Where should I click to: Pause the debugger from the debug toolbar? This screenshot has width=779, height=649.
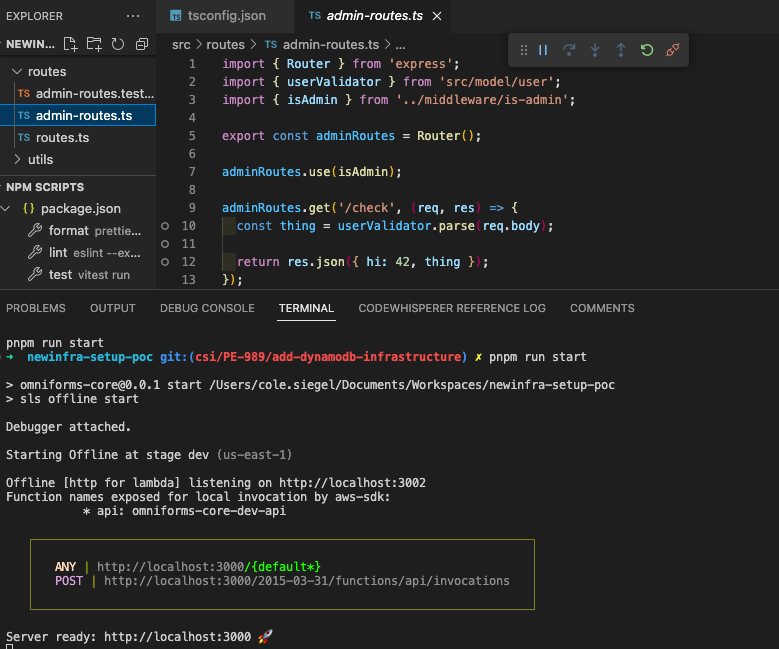[x=543, y=50]
